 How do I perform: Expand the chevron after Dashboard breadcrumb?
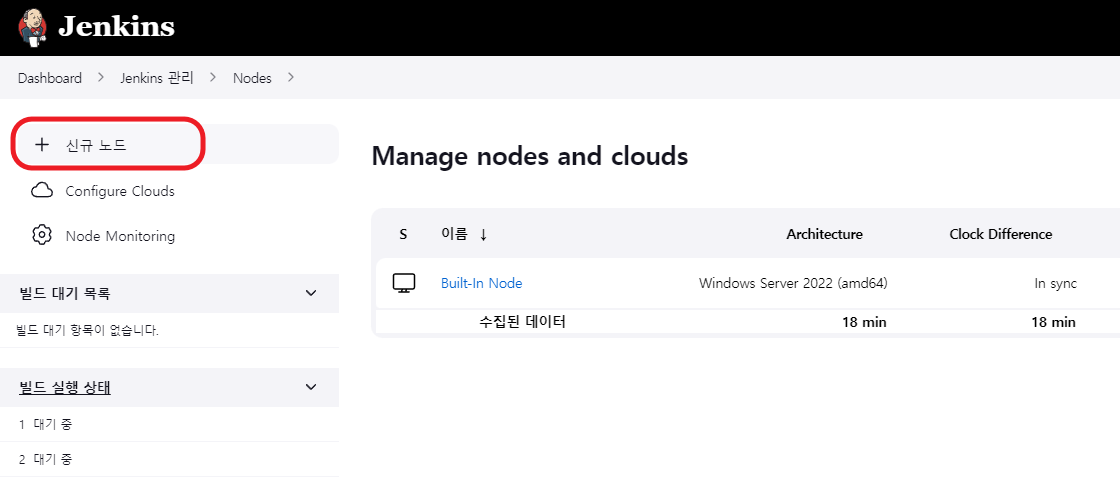(101, 77)
